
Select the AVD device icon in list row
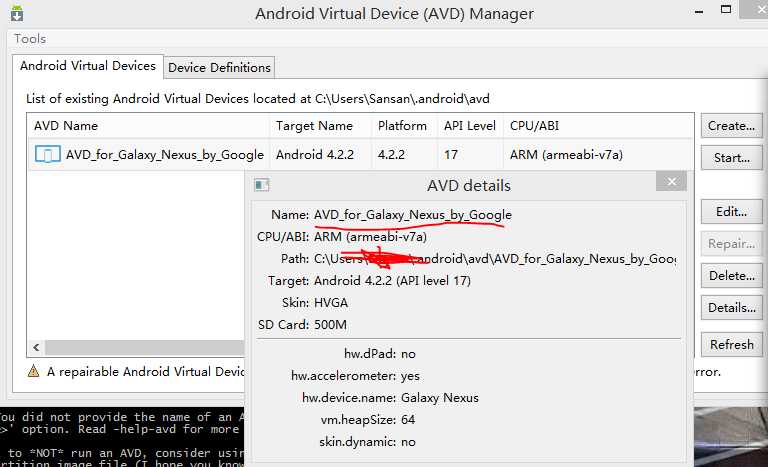[x=48, y=154]
